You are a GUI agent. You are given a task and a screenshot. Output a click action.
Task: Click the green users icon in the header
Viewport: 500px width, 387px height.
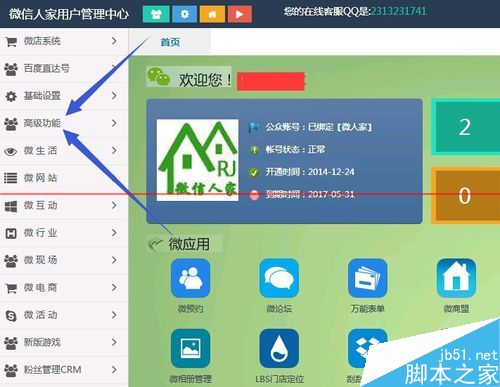[x=156, y=14]
